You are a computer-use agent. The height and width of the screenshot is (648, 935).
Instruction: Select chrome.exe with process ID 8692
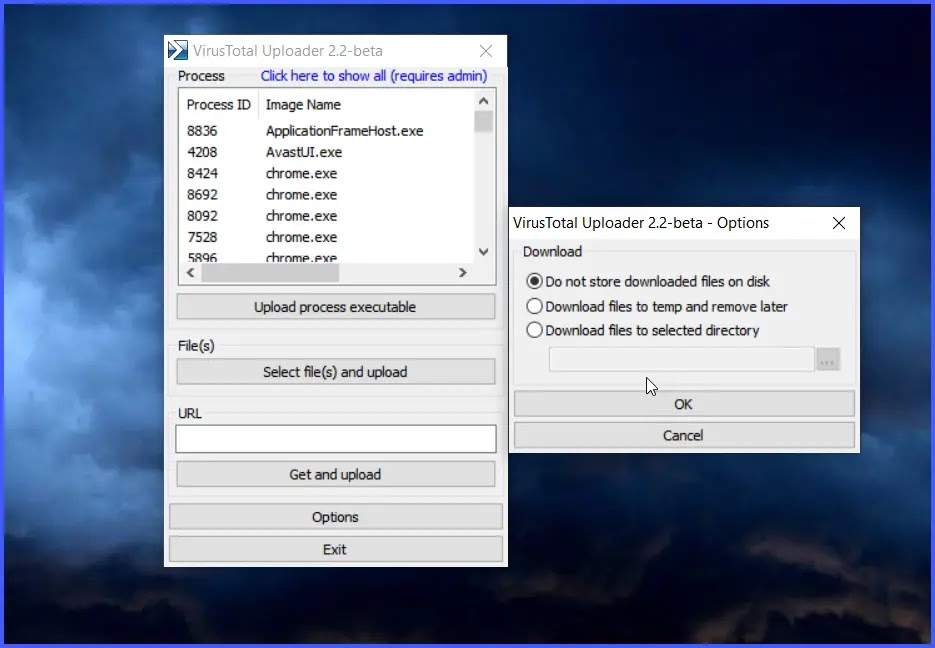tap(327, 195)
